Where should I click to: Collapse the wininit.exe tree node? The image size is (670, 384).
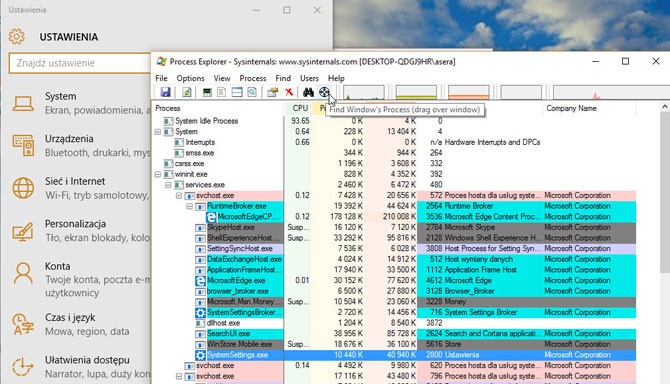click(158, 174)
